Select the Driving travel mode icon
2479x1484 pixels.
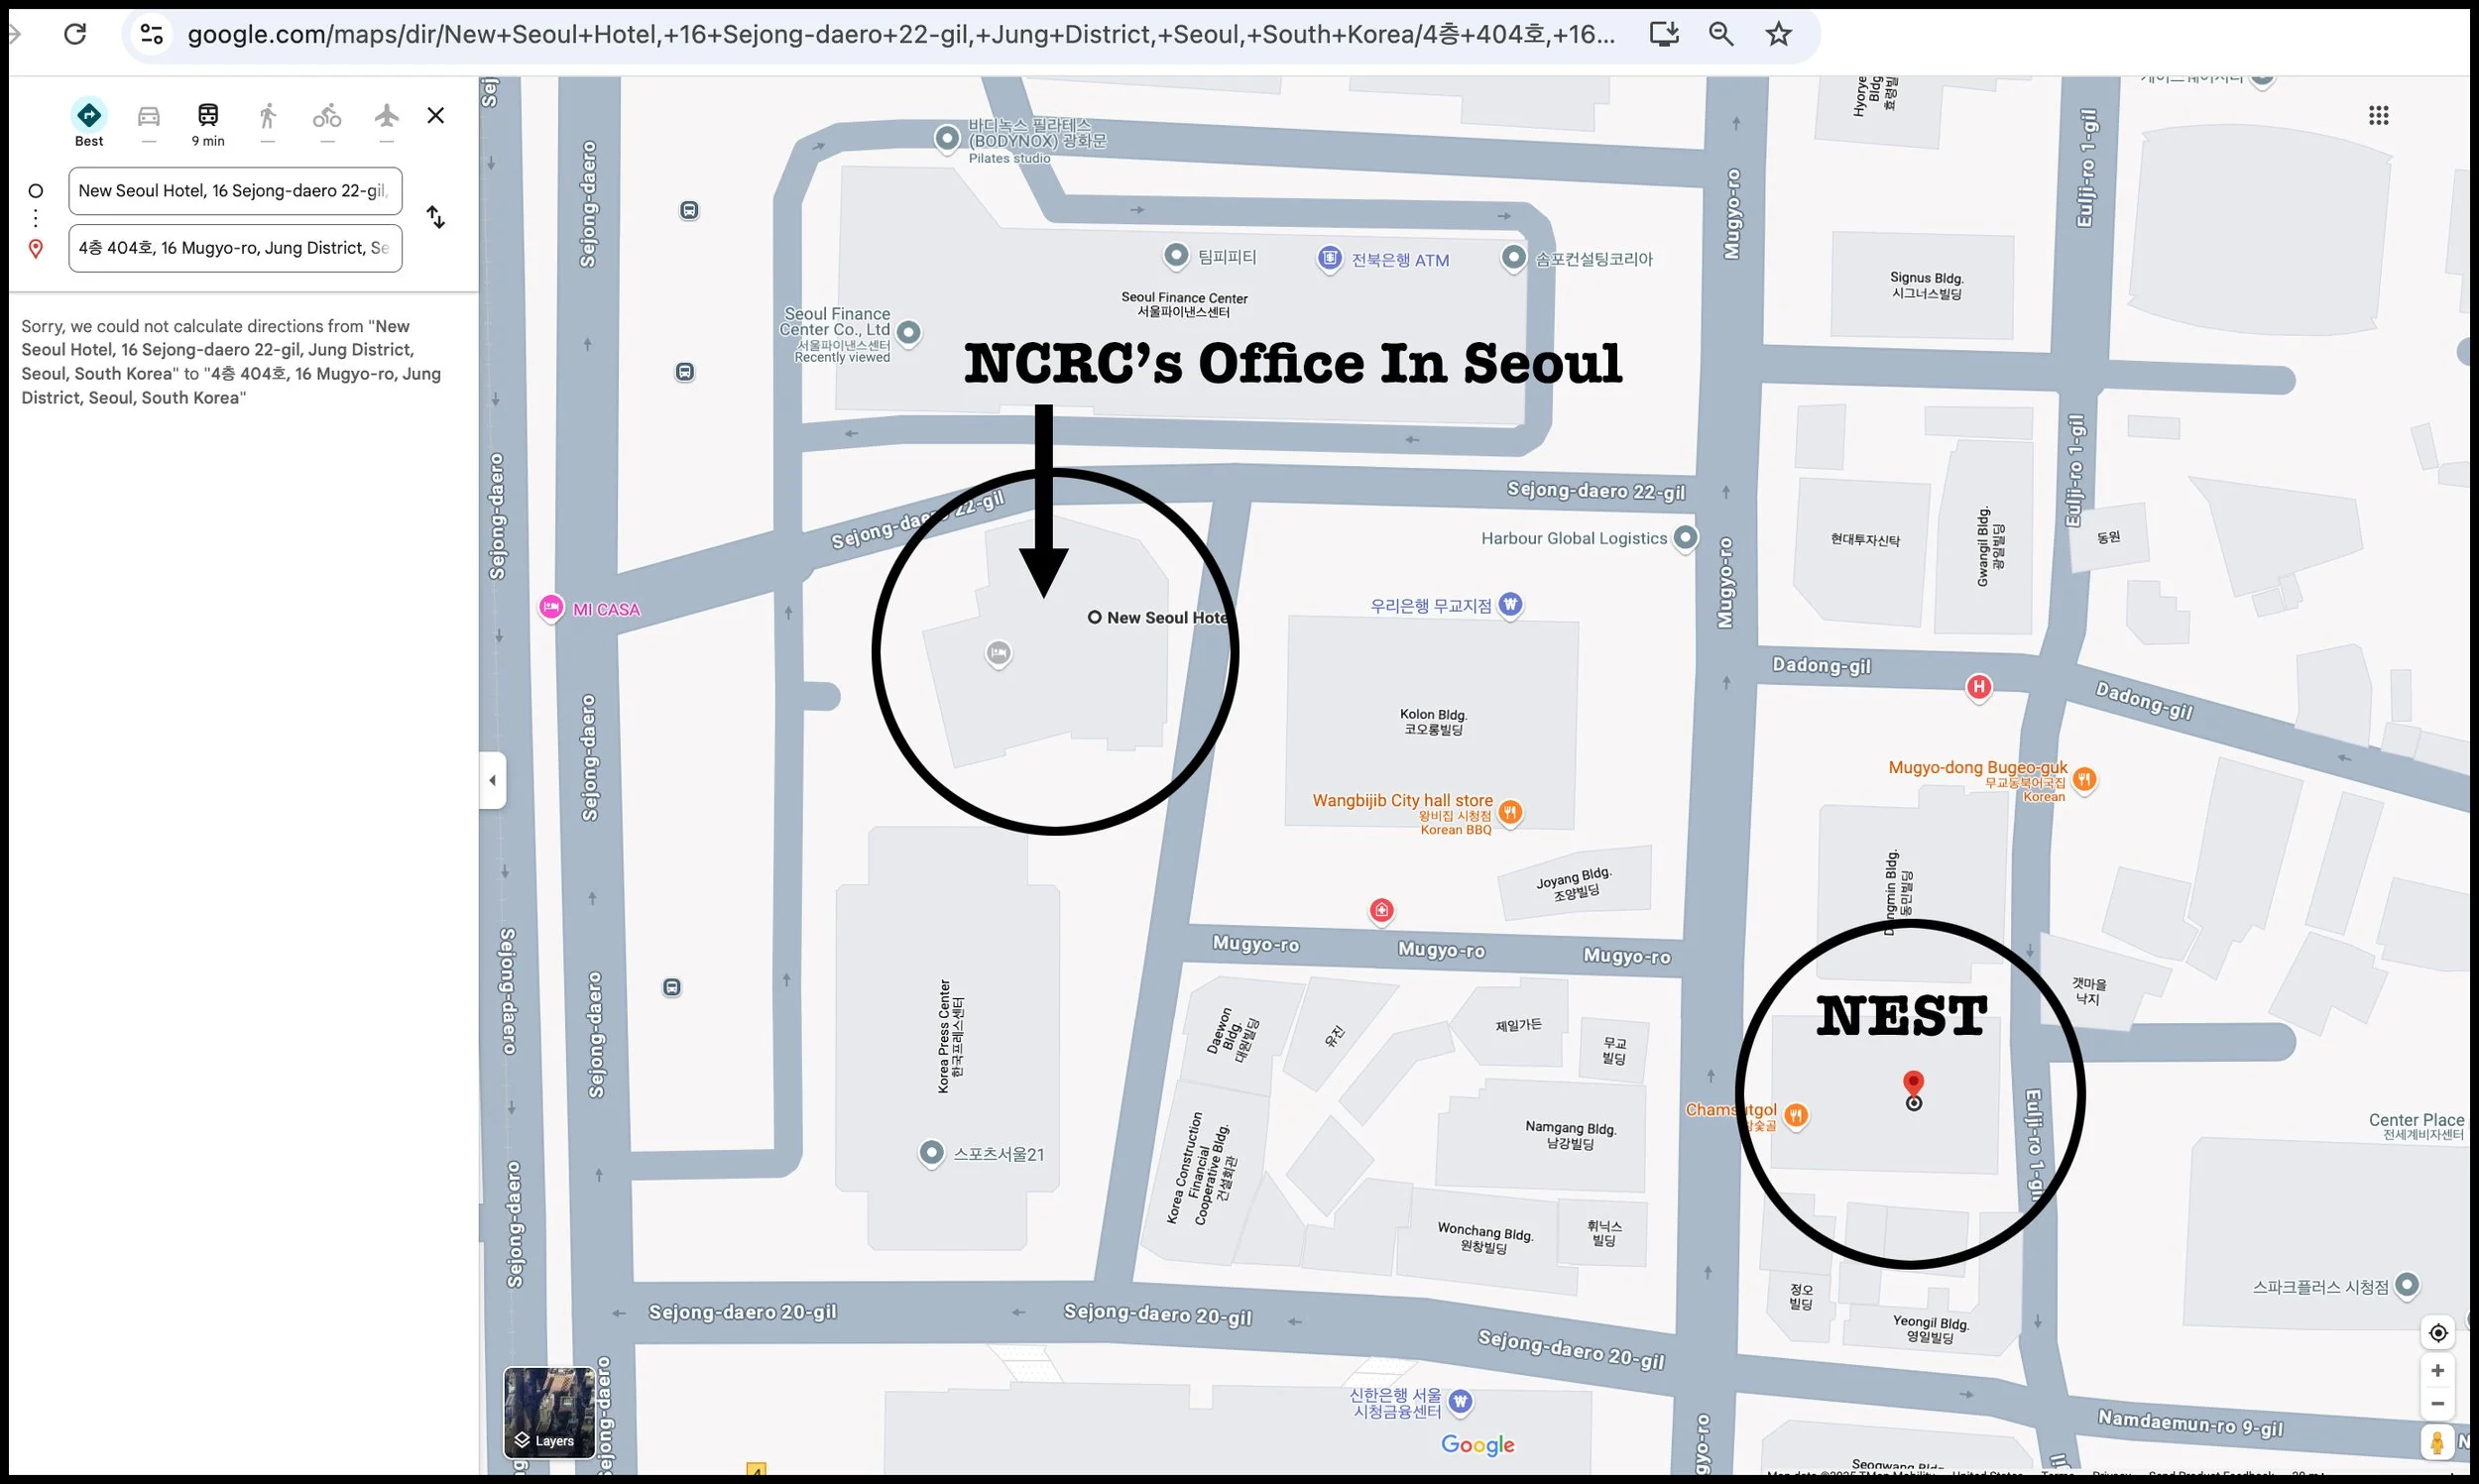pos(148,116)
